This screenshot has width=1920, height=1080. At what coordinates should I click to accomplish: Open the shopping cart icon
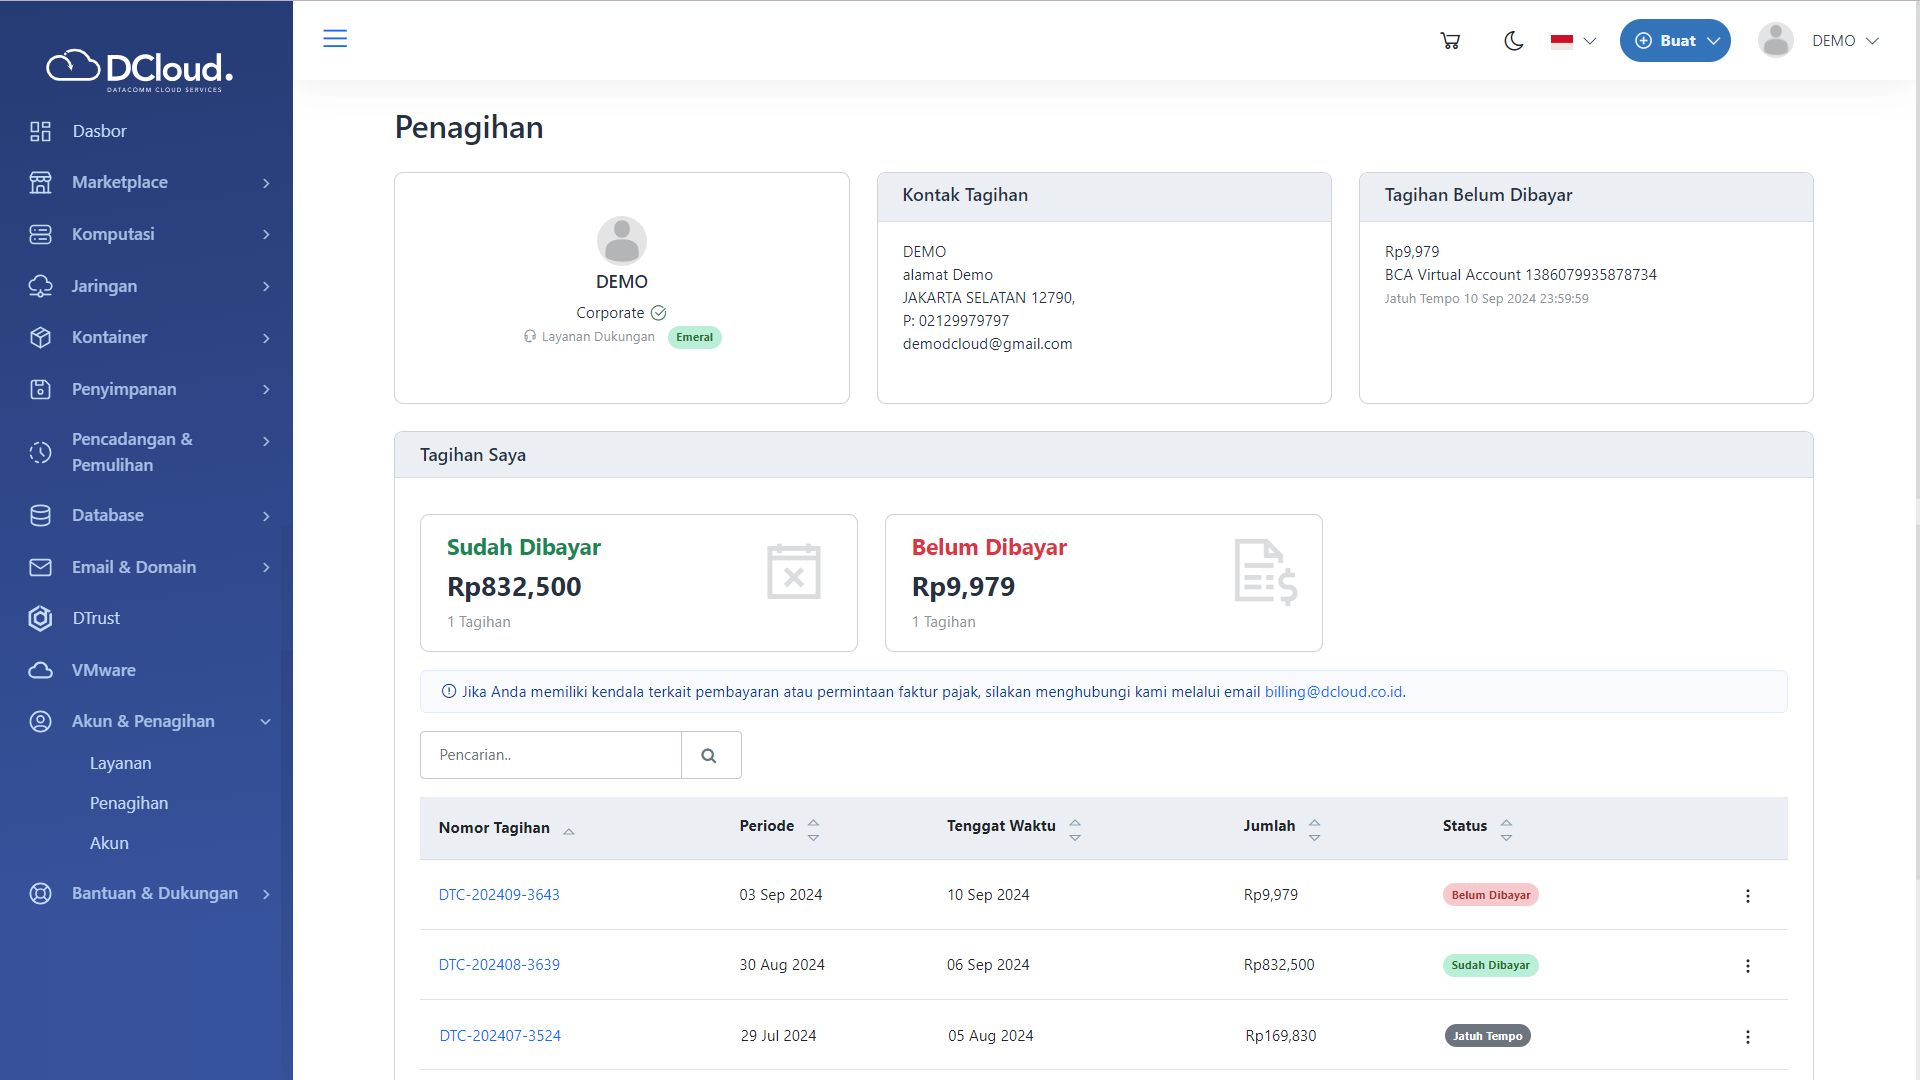[x=1450, y=41]
